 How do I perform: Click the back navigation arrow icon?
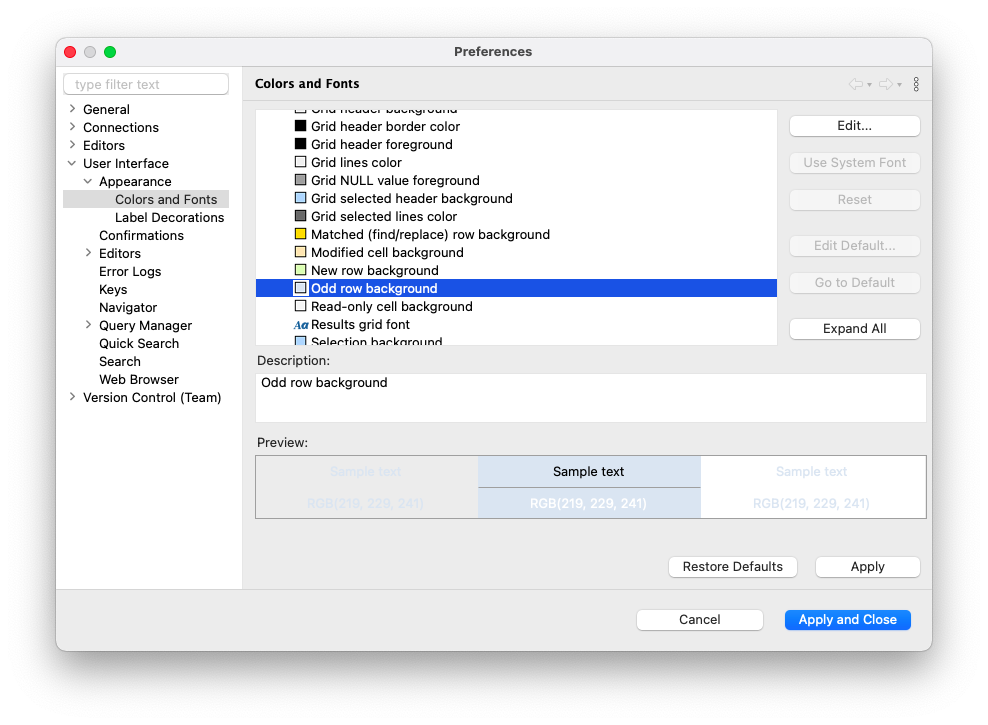click(856, 84)
